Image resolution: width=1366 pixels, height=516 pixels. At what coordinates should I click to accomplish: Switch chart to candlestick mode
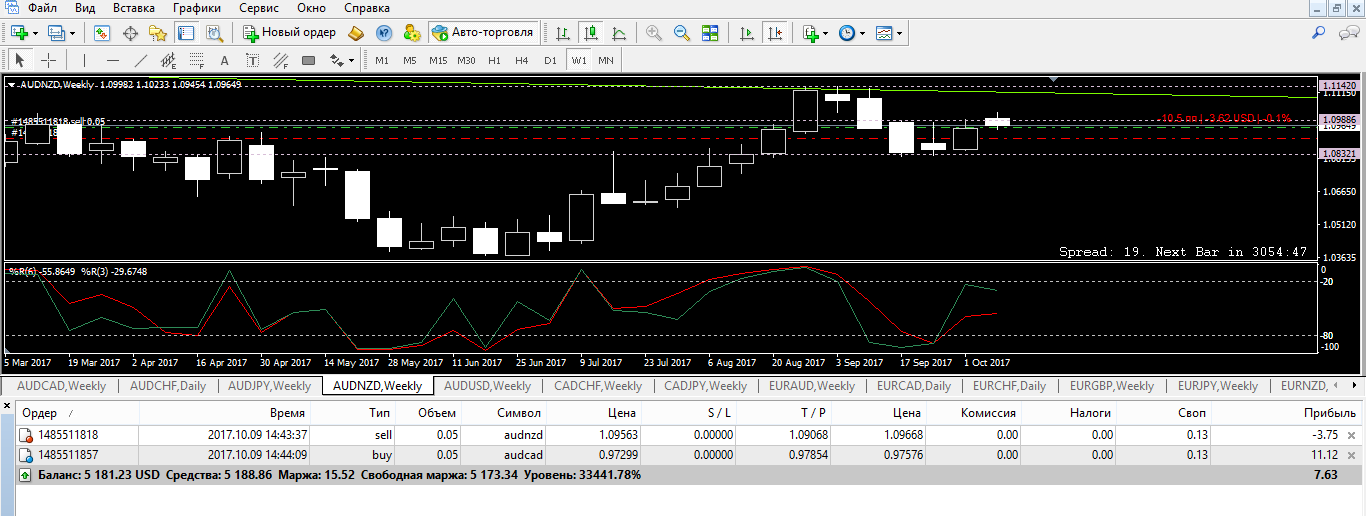[590, 33]
